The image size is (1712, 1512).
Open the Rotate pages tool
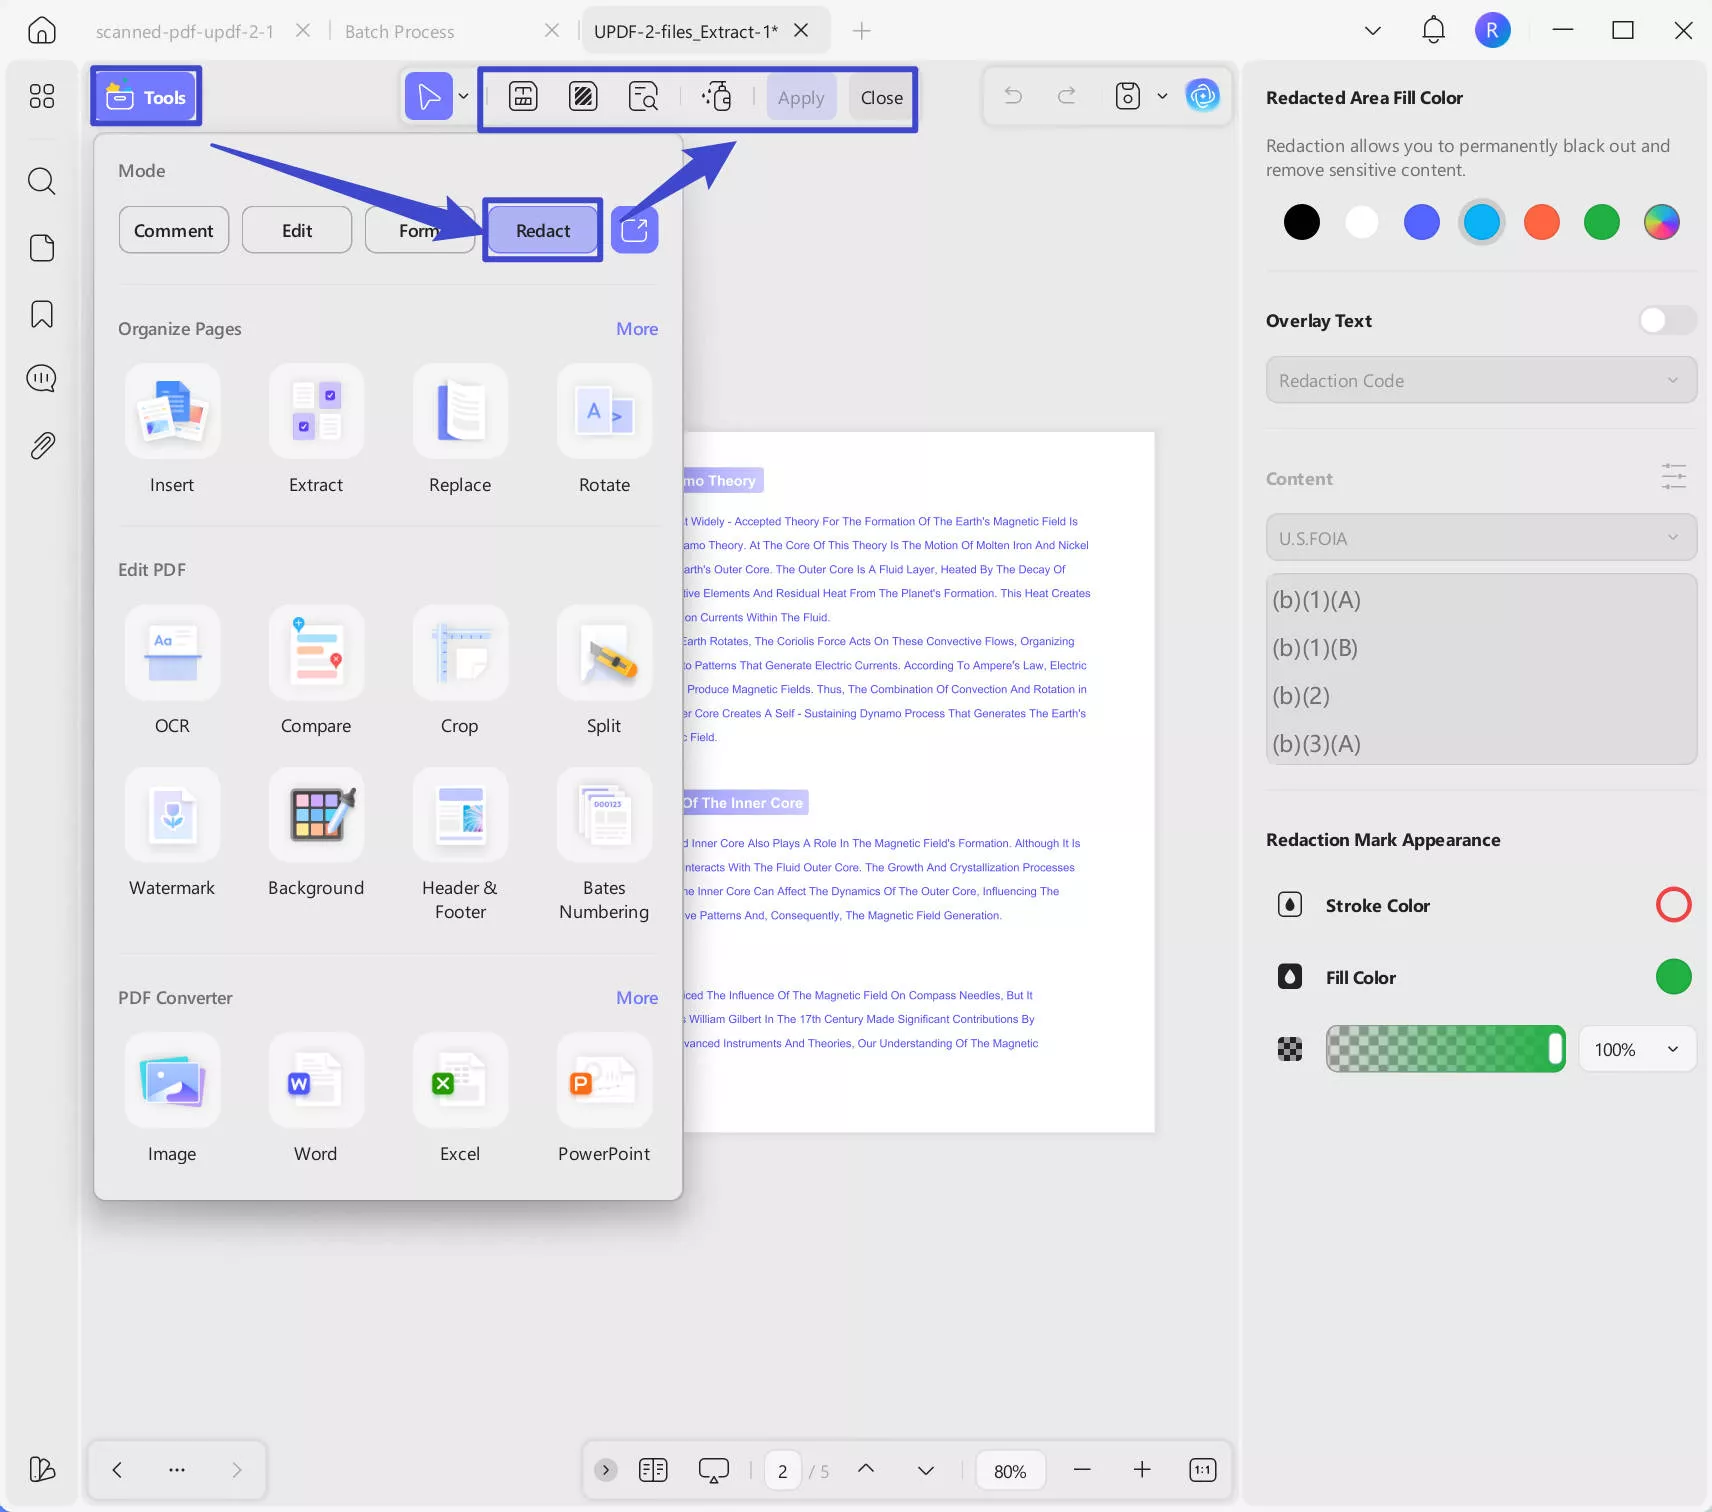pyautogui.click(x=604, y=430)
